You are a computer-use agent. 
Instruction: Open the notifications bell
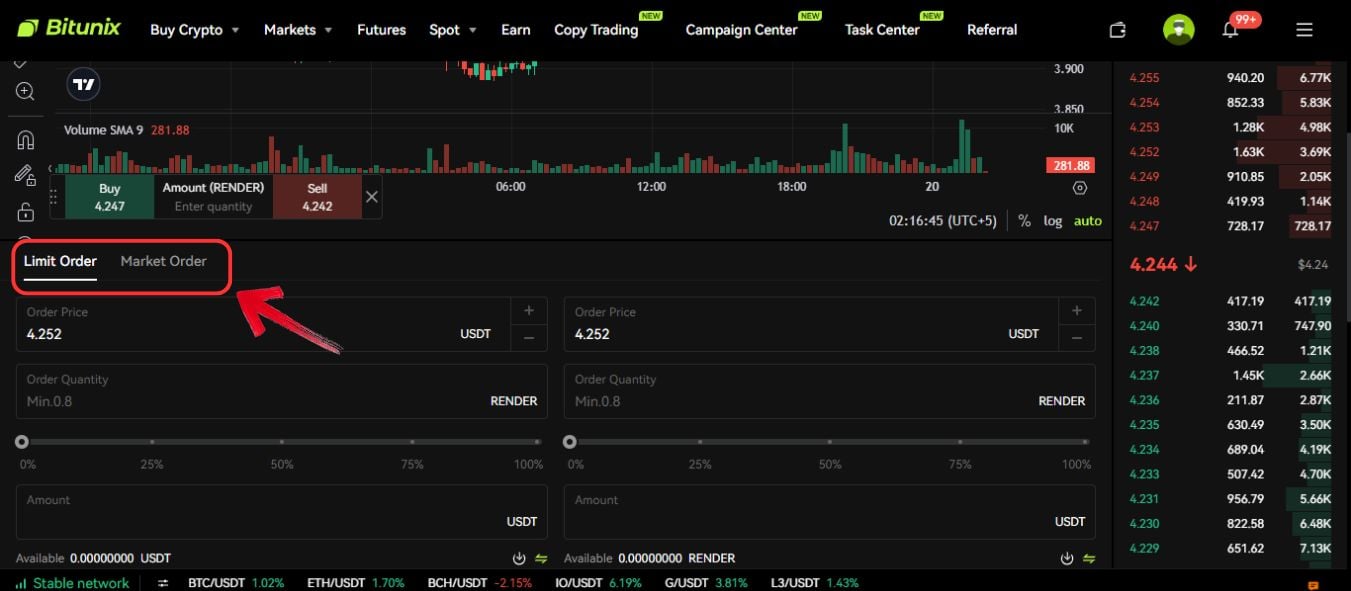click(1231, 30)
